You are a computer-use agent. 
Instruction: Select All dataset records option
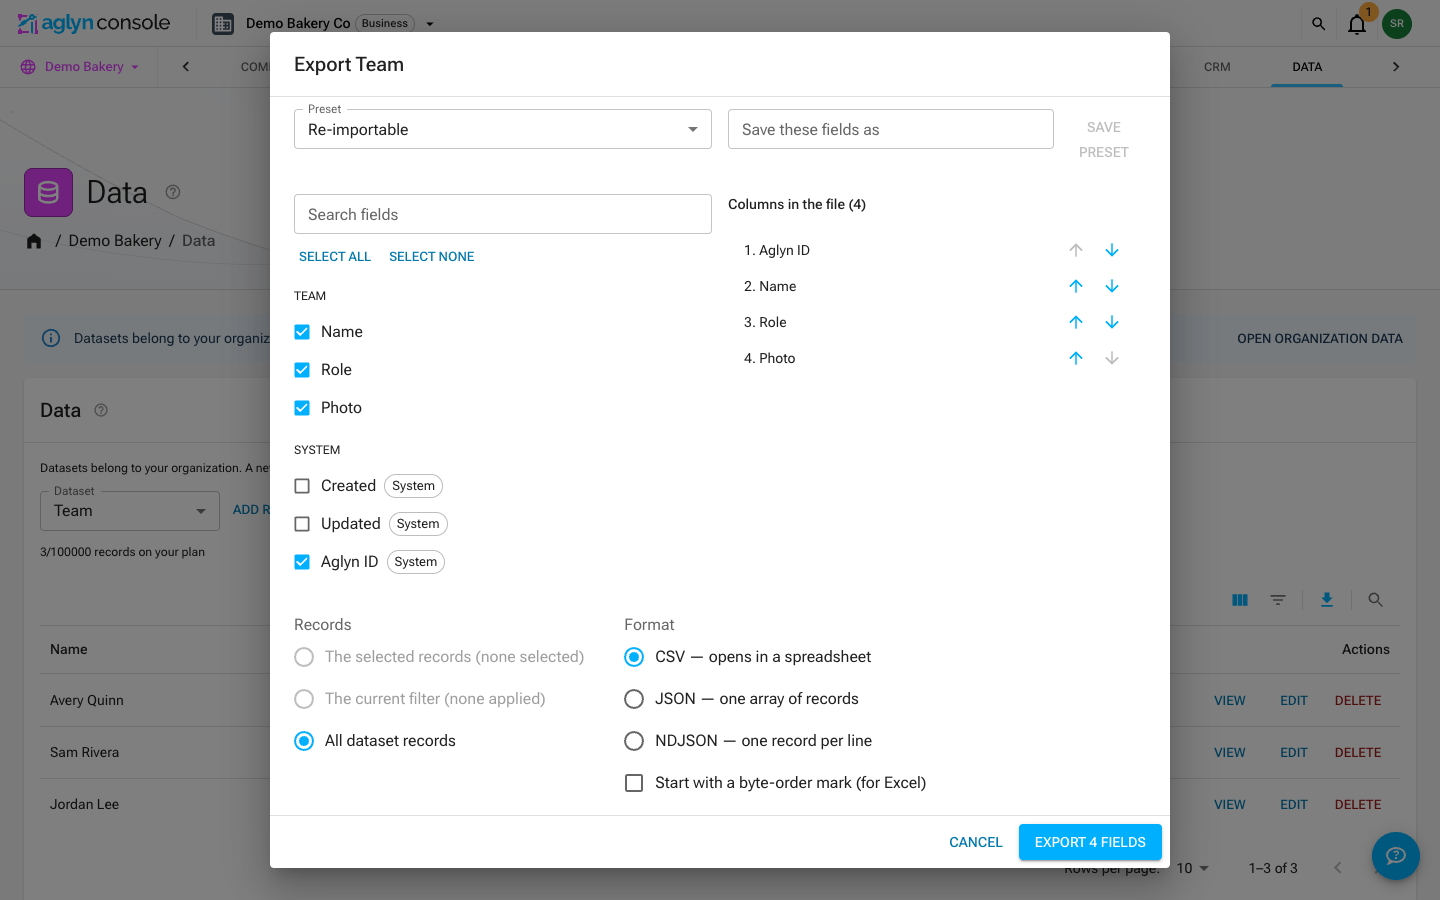304,741
